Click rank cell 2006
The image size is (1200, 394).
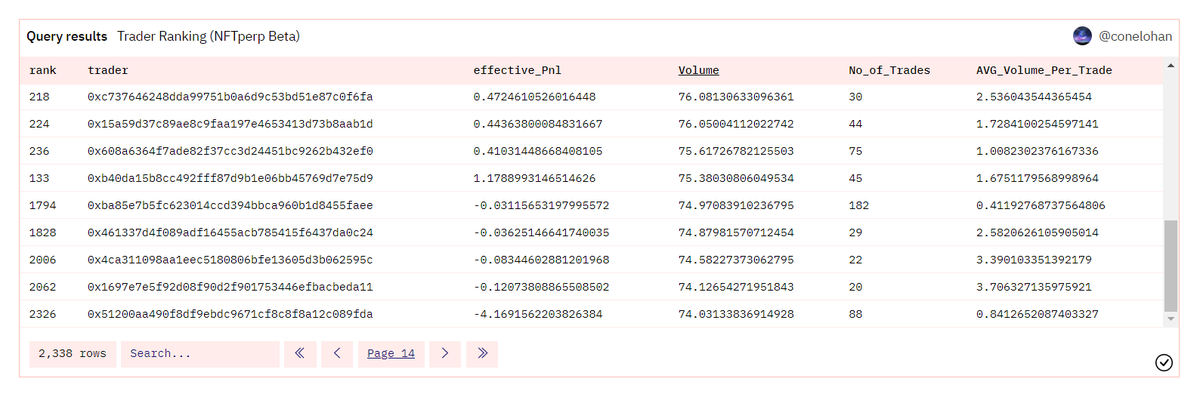point(43,260)
